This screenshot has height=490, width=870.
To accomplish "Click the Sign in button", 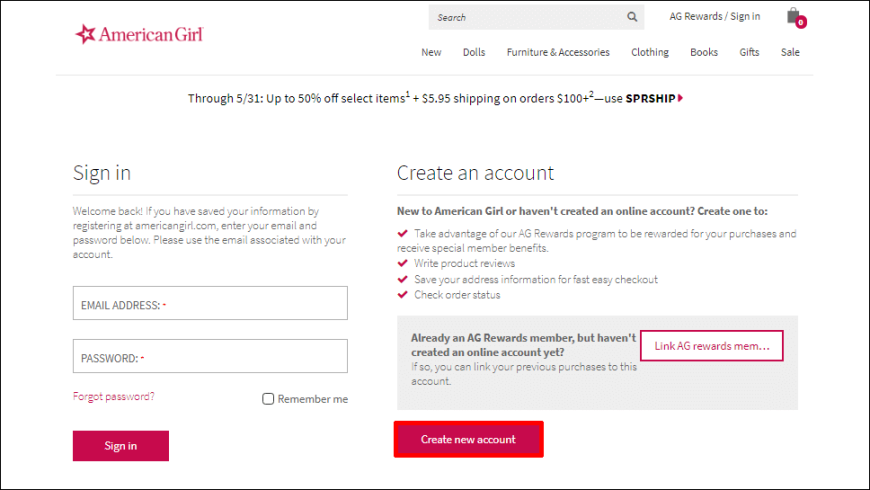I will click(x=120, y=446).
